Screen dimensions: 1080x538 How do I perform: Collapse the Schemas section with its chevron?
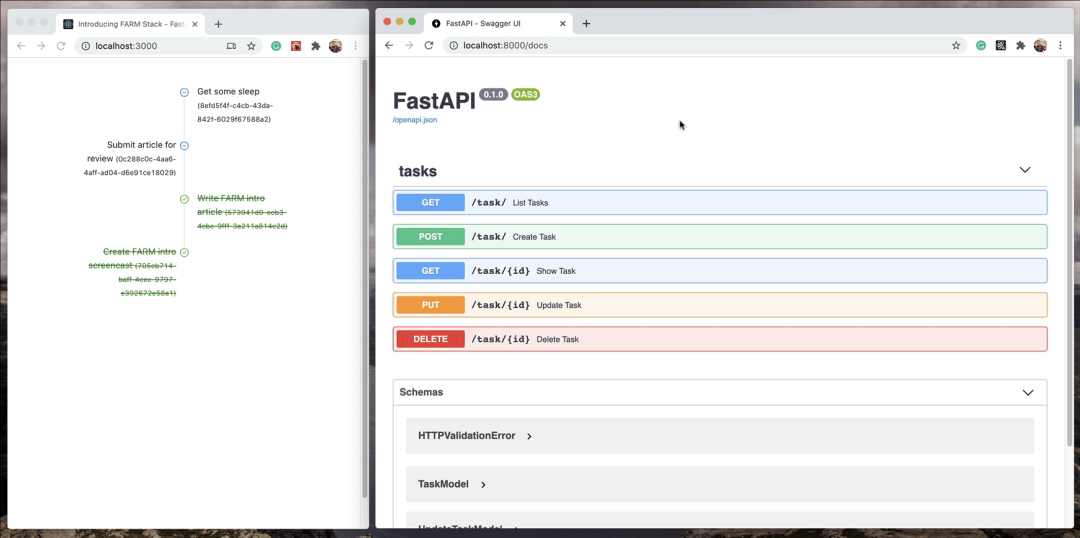point(1028,393)
